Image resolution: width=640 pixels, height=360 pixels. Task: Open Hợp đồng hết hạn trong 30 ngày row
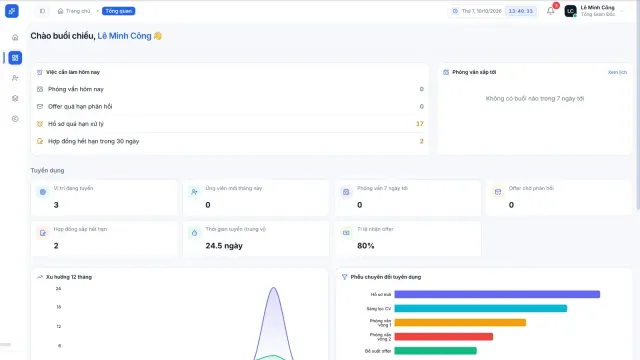(x=230, y=141)
